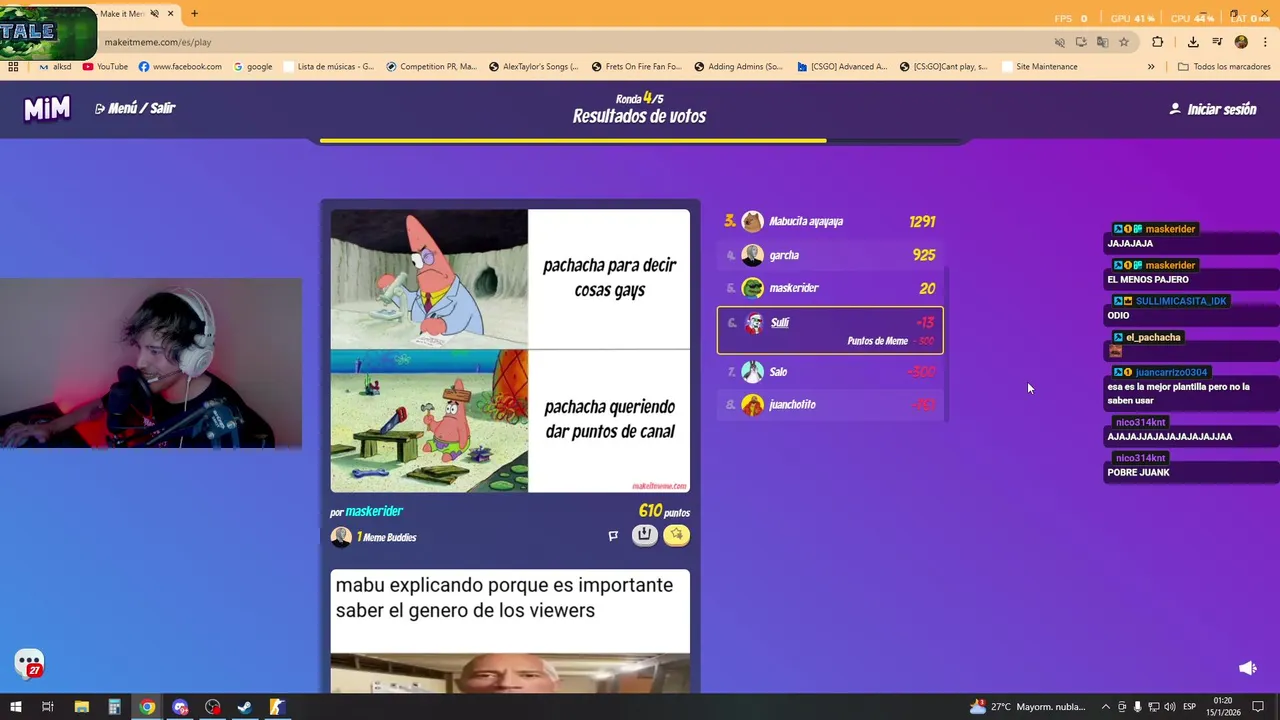Open maskerider author link under meme
1280x720 pixels.
click(x=374, y=511)
